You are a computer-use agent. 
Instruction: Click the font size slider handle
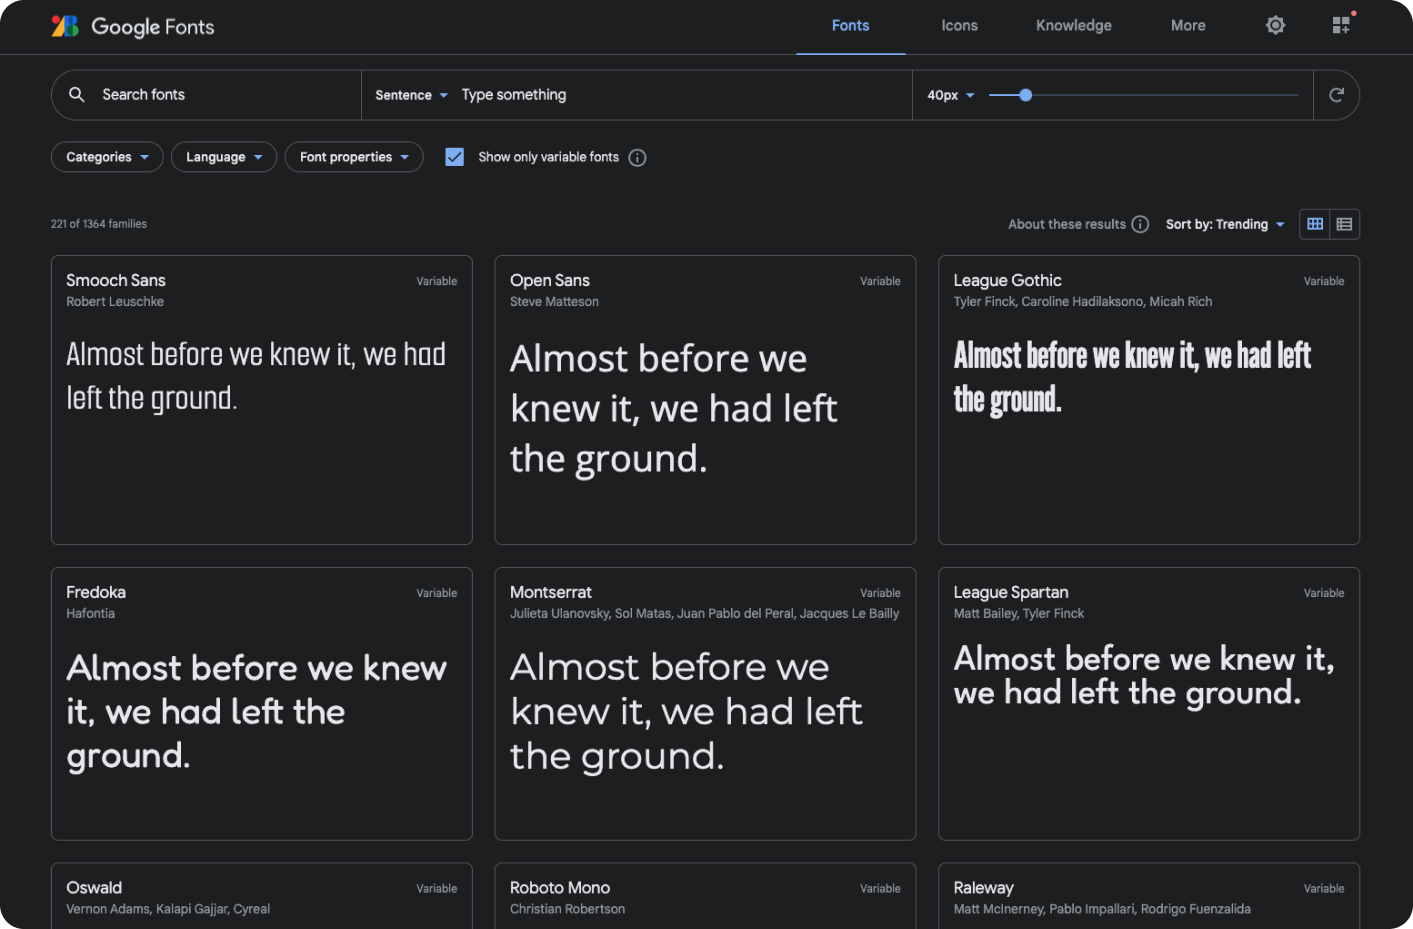click(1026, 95)
